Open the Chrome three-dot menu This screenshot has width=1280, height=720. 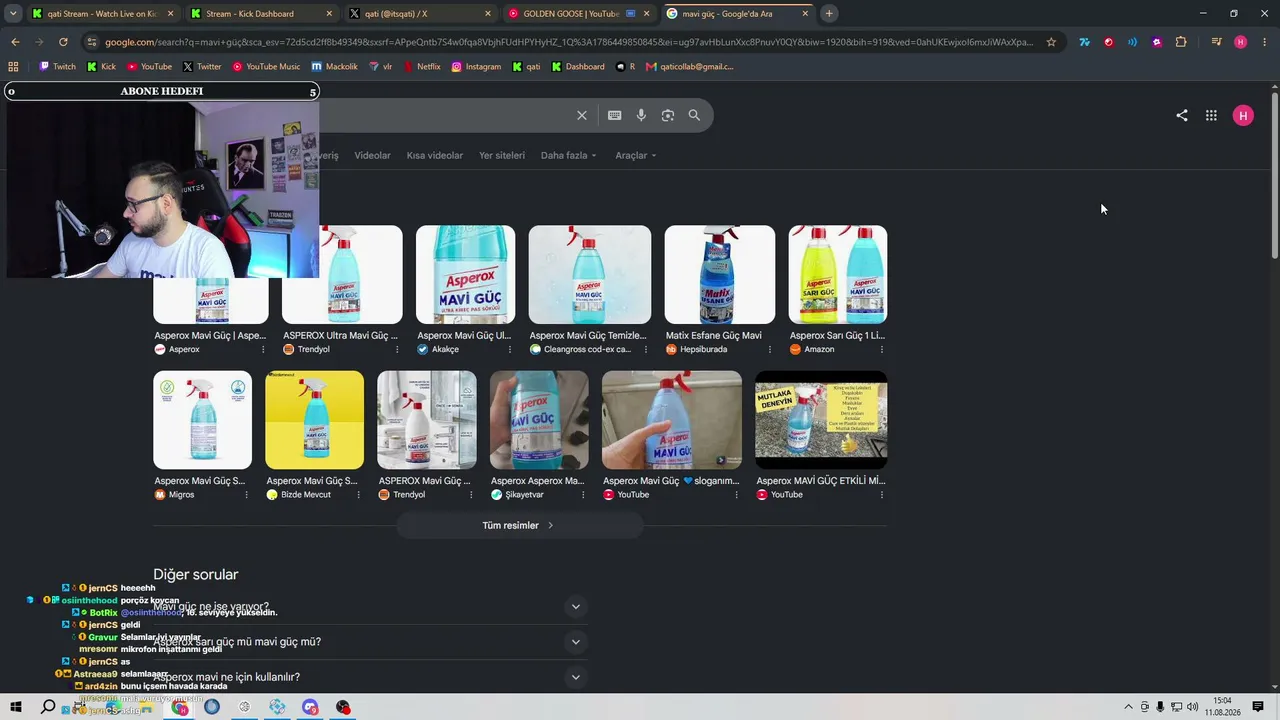[x=1264, y=42]
